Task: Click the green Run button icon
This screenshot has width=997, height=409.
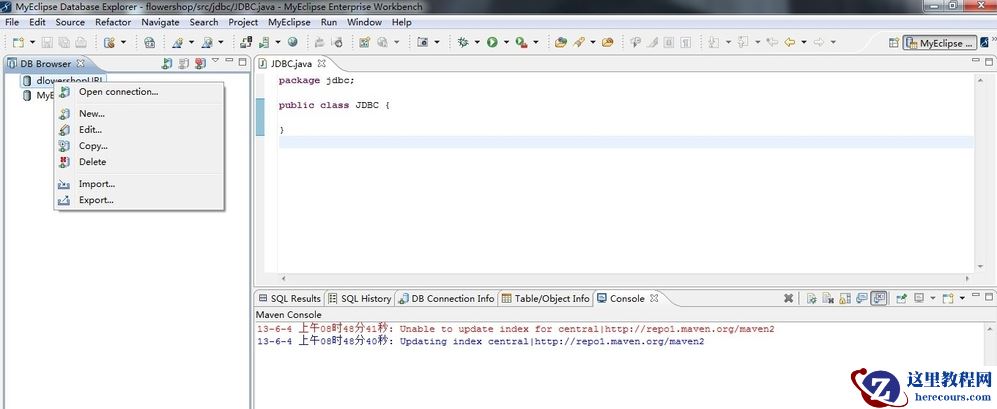Action: [492, 43]
